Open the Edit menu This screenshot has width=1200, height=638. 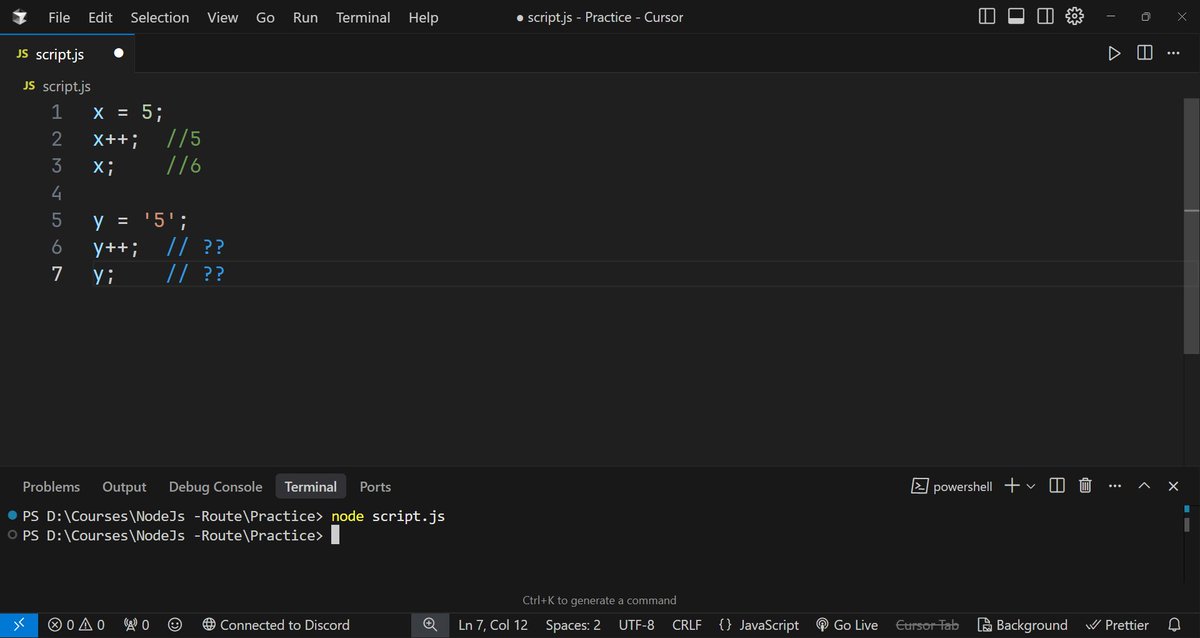[100, 18]
